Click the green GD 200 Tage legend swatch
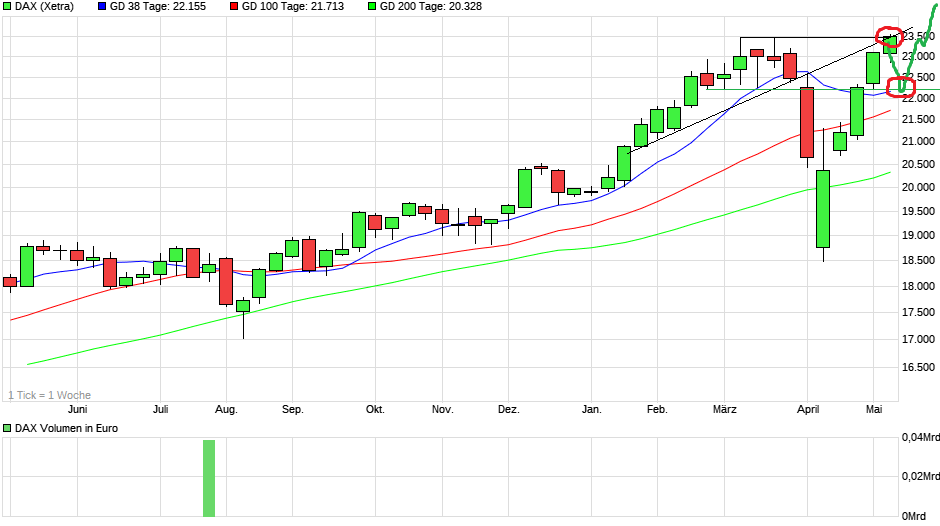Viewport: 940px width, 526px height. 372,7
